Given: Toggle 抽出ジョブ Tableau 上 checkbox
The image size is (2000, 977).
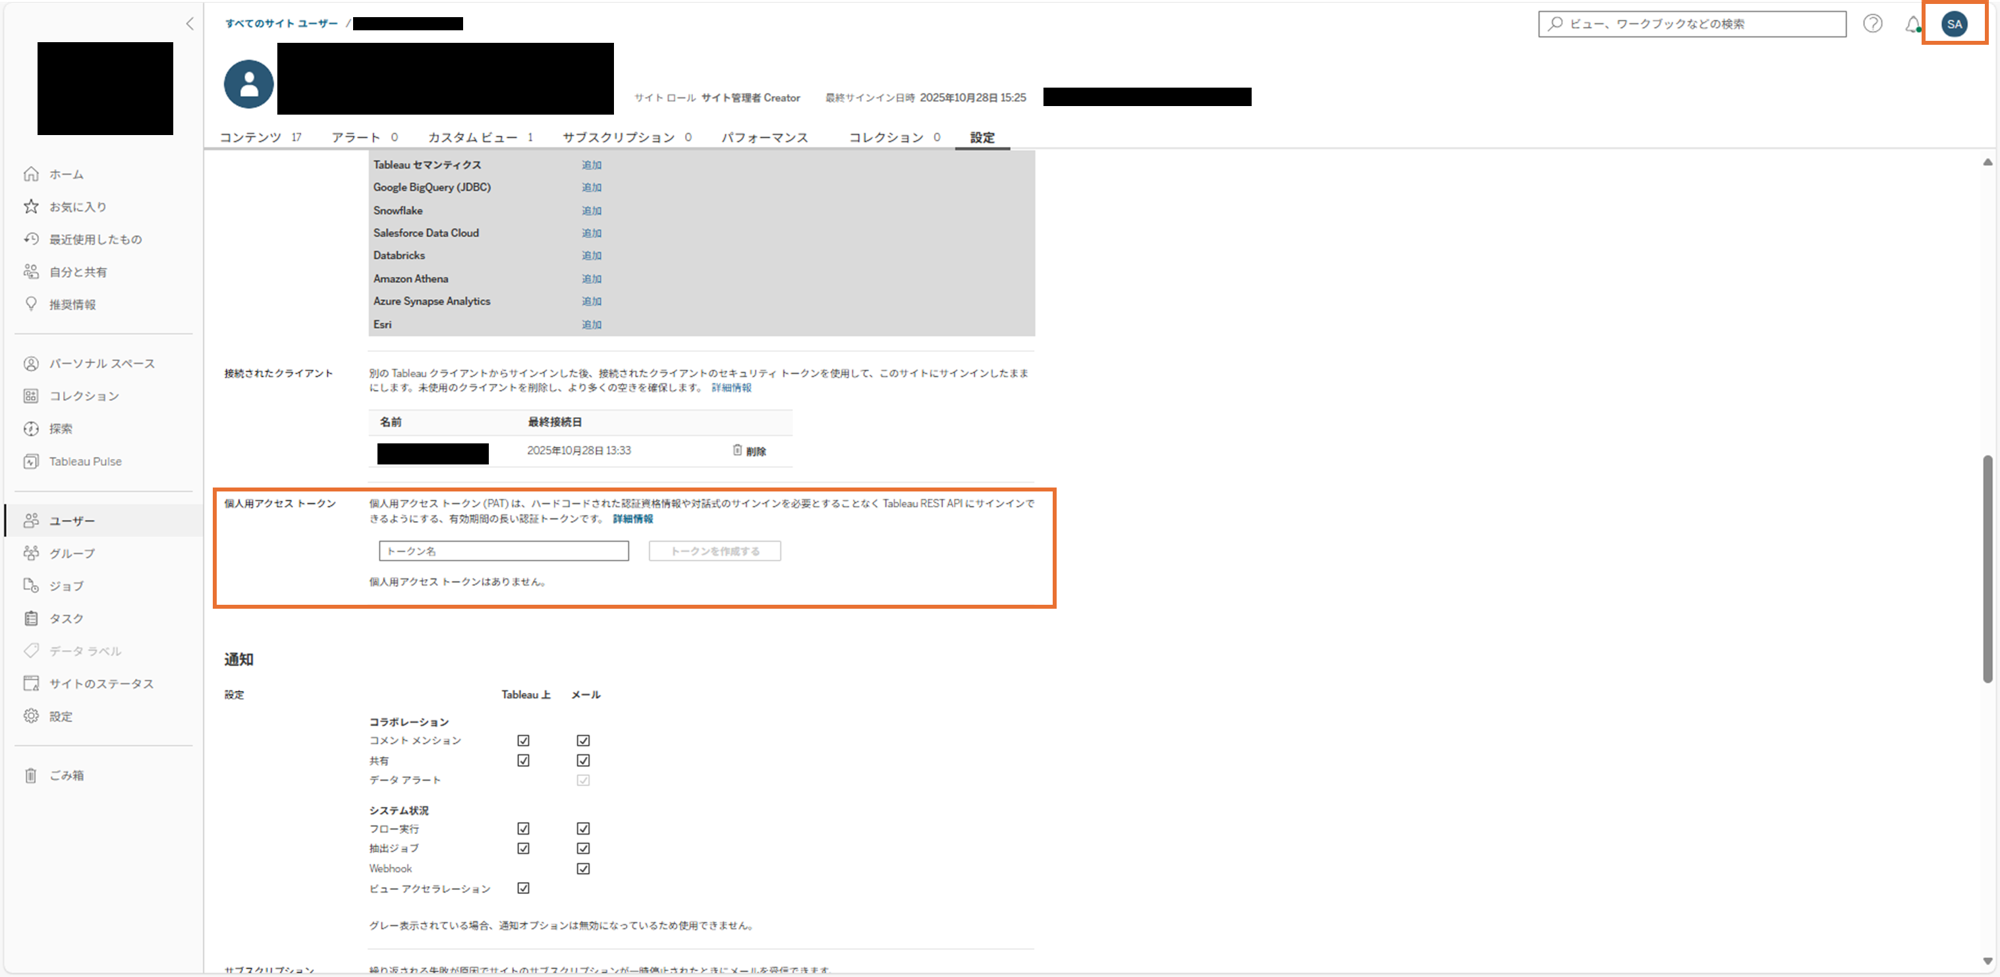Looking at the screenshot, I should pos(523,849).
